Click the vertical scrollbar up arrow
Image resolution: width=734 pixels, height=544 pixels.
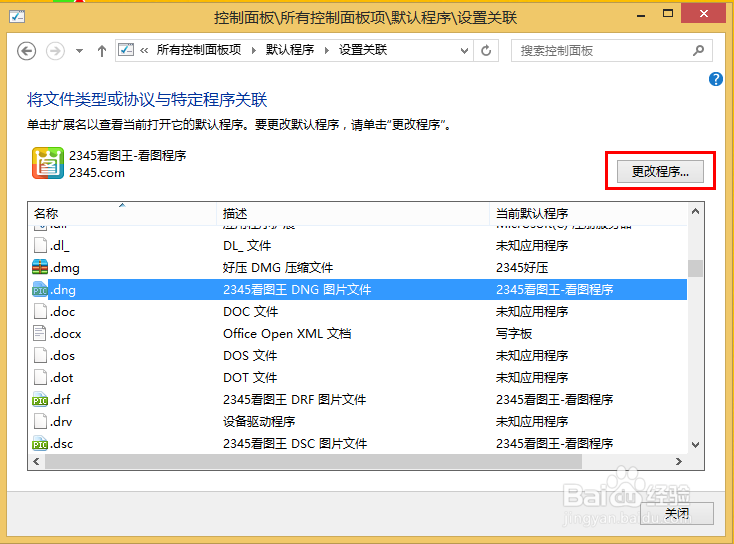(x=695, y=212)
